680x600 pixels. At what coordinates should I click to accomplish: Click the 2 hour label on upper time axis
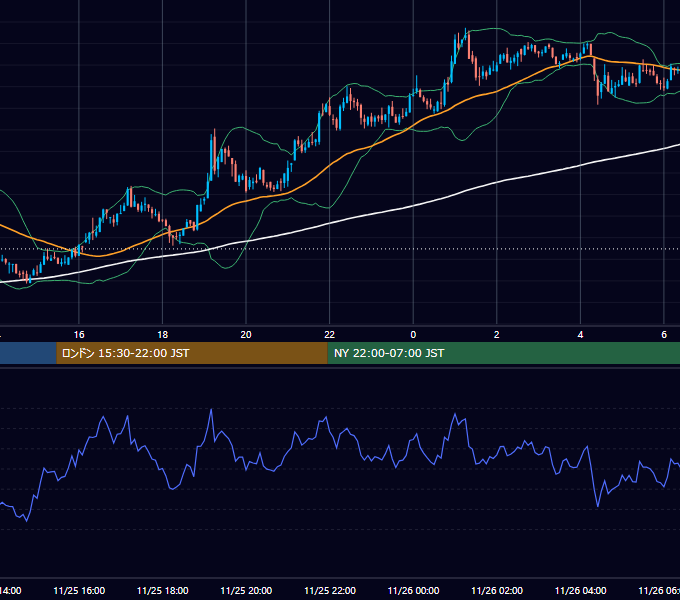click(x=497, y=335)
